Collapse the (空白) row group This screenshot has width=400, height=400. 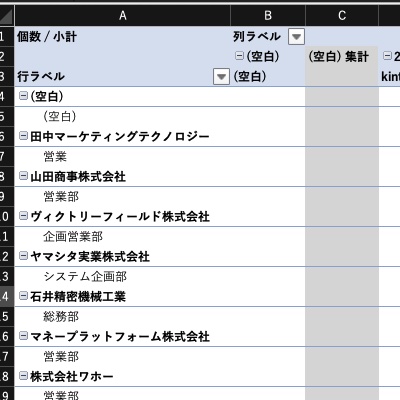tap(23, 96)
